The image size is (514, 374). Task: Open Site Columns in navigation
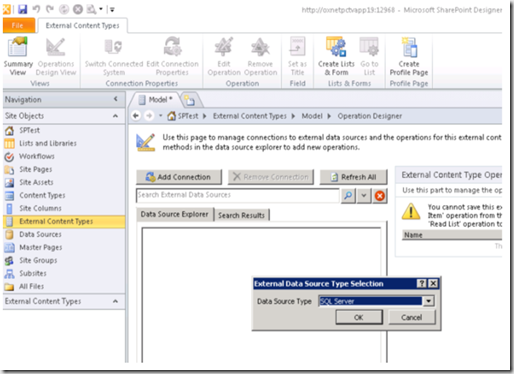(x=64, y=208)
